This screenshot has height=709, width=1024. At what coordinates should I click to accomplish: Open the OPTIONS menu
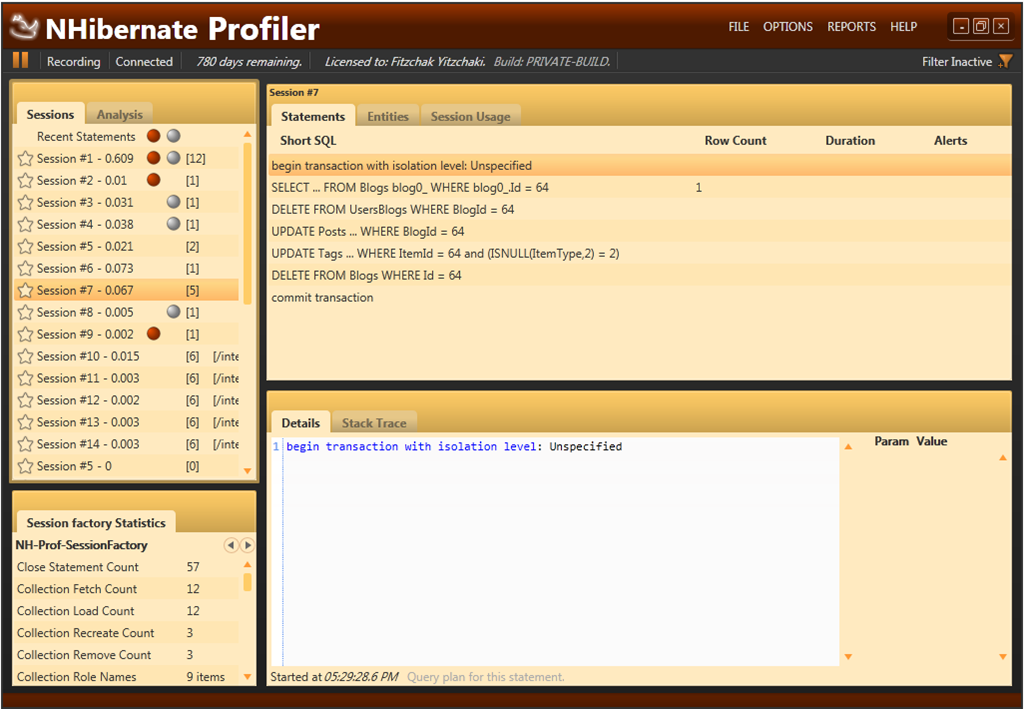coord(788,27)
